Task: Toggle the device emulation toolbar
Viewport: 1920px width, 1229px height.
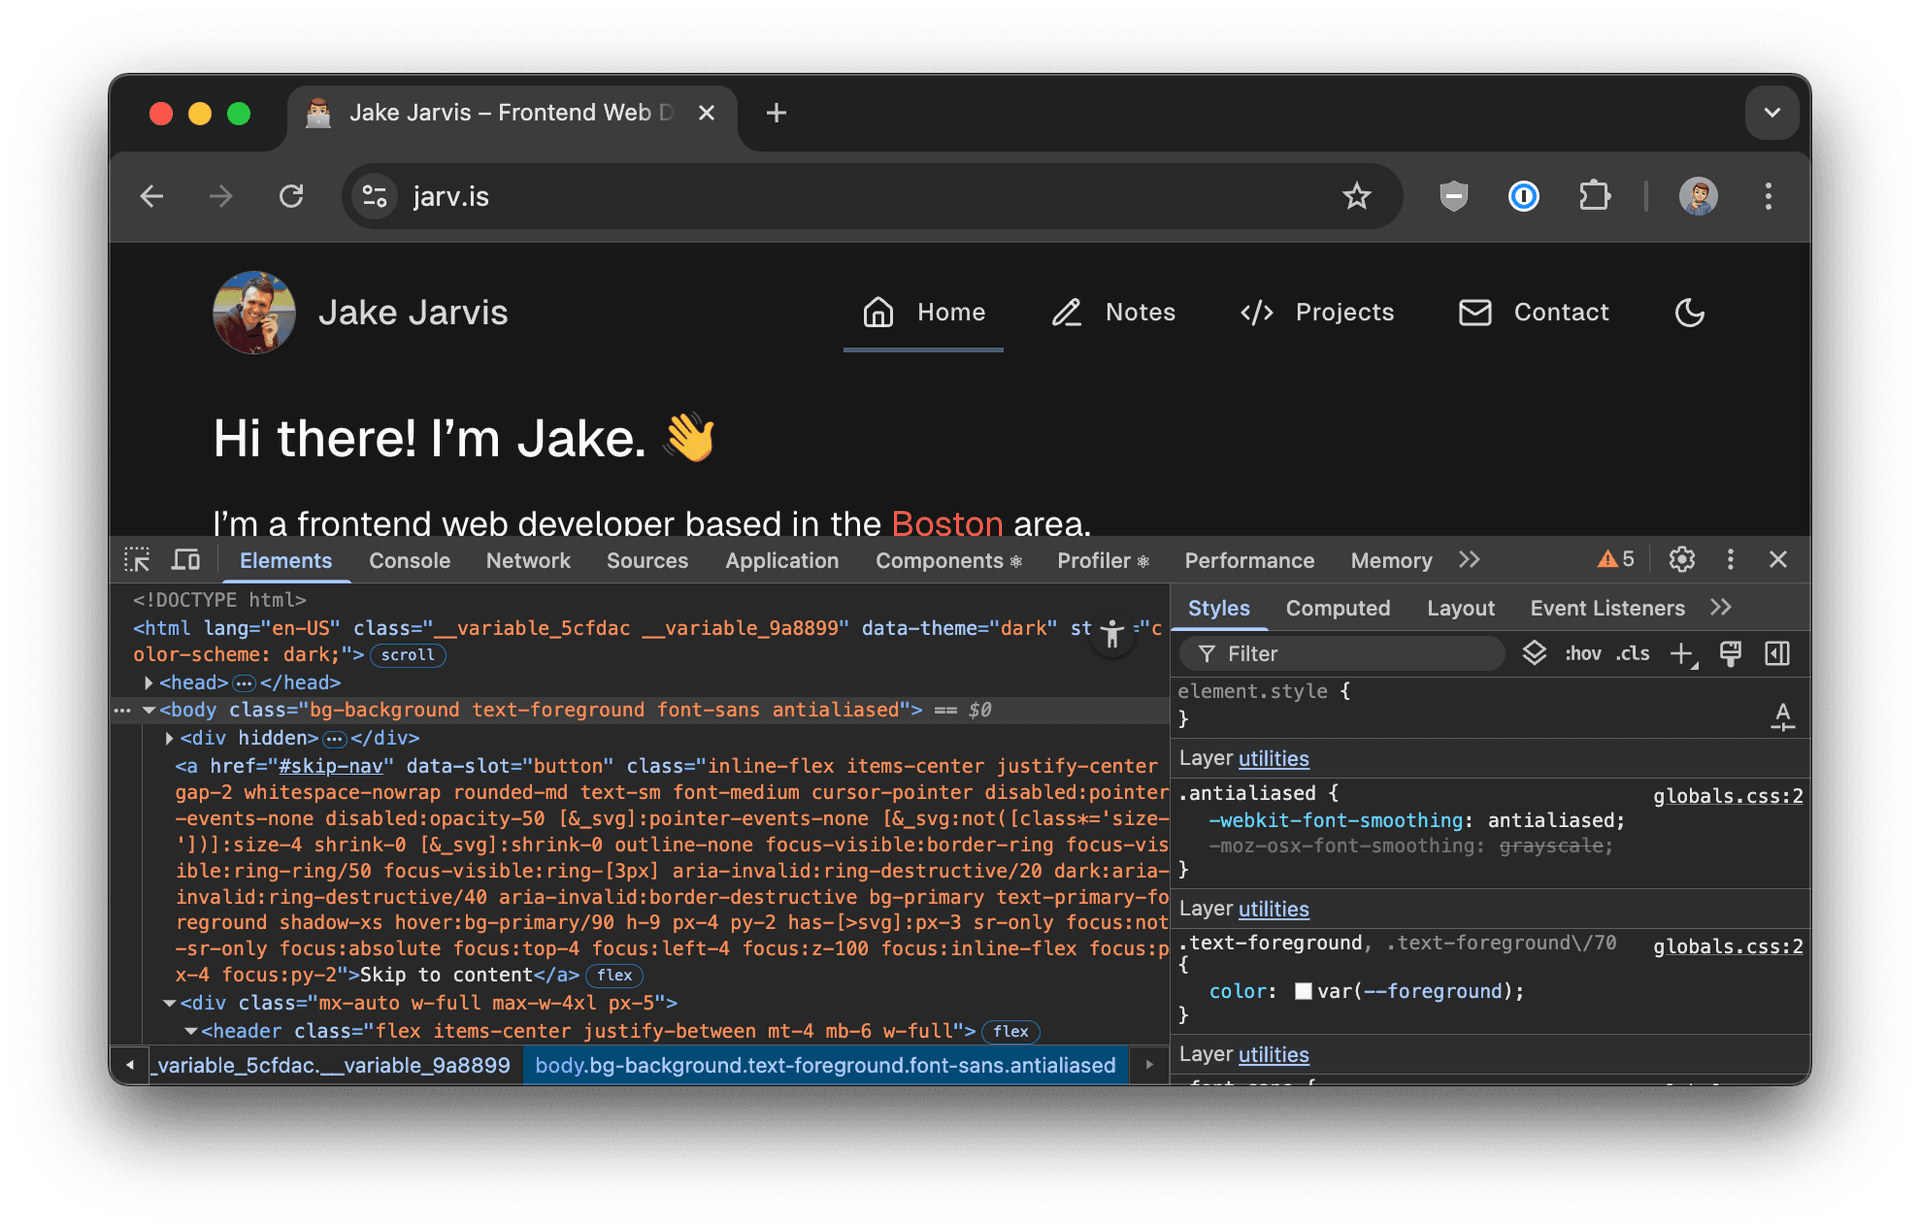Action: (186, 560)
